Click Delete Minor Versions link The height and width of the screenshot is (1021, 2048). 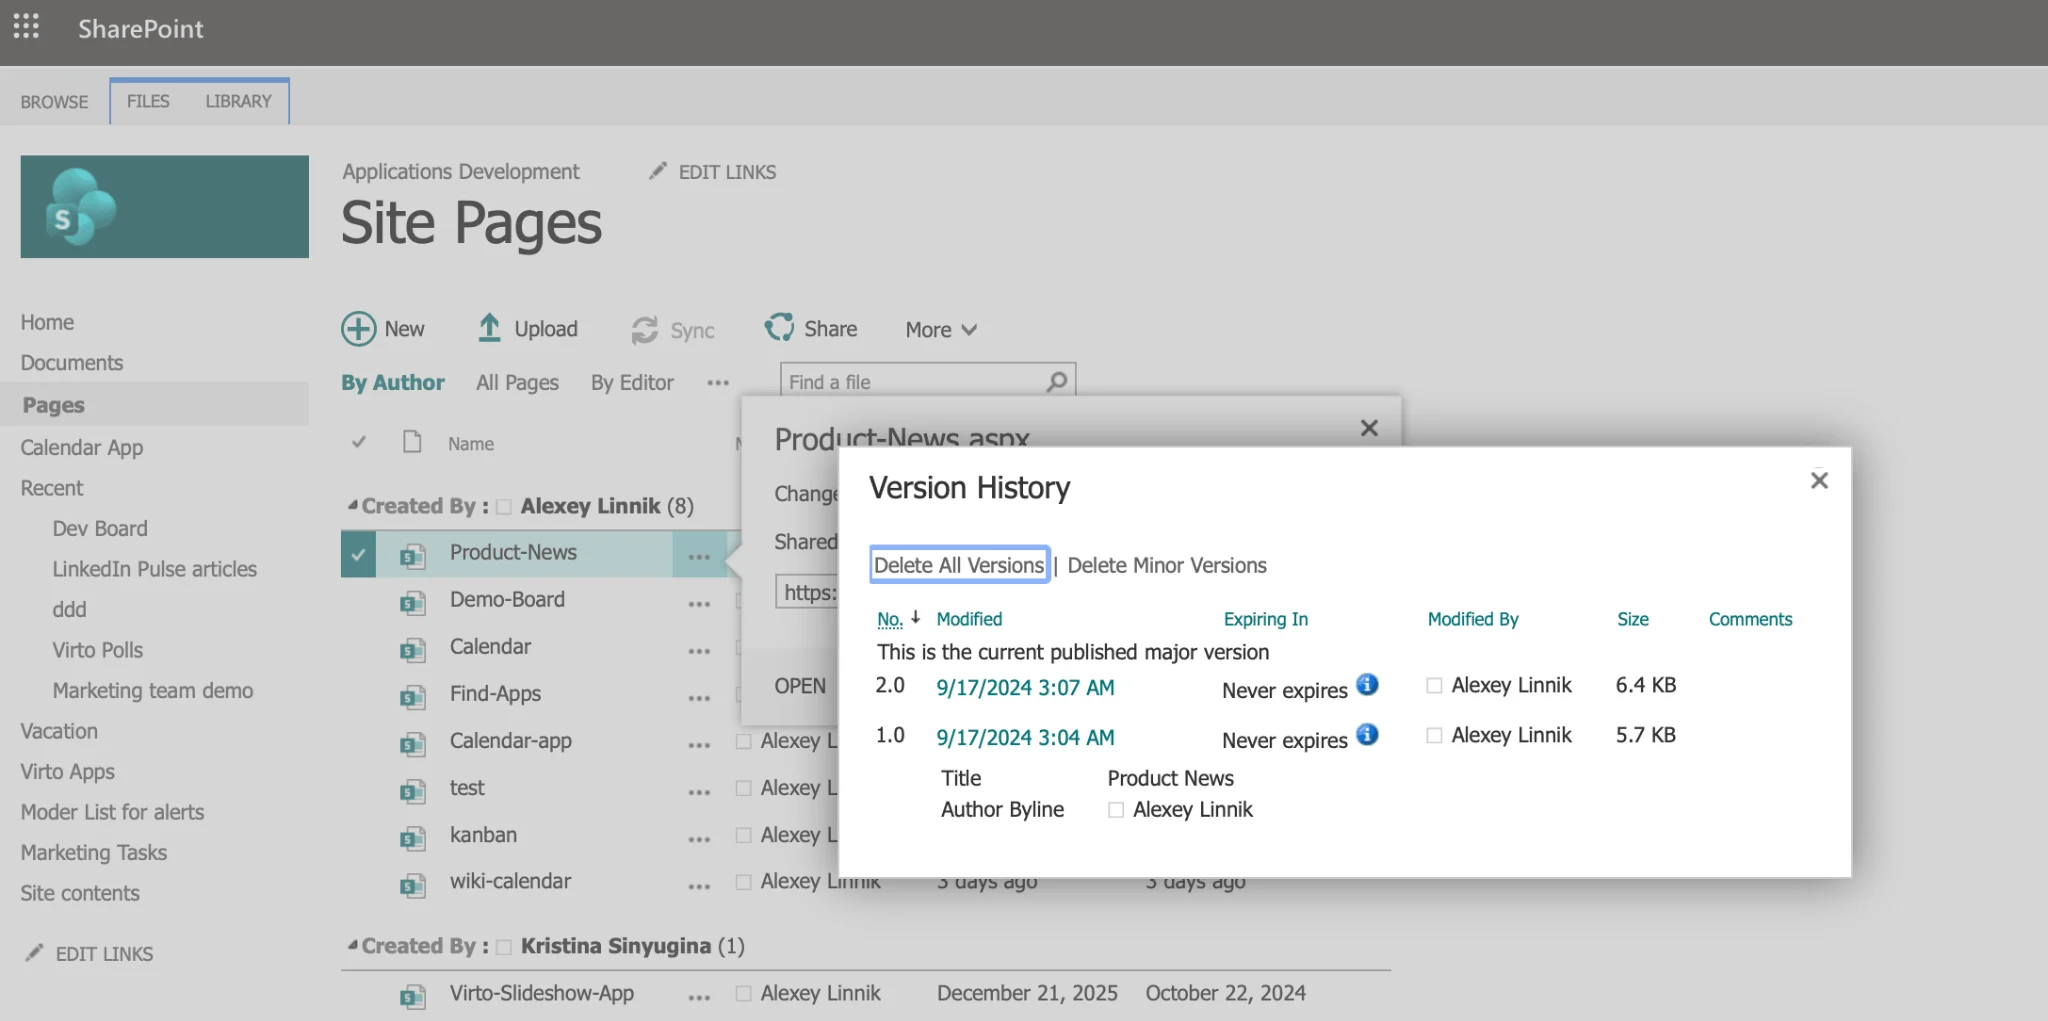click(x=1167, y=565)
